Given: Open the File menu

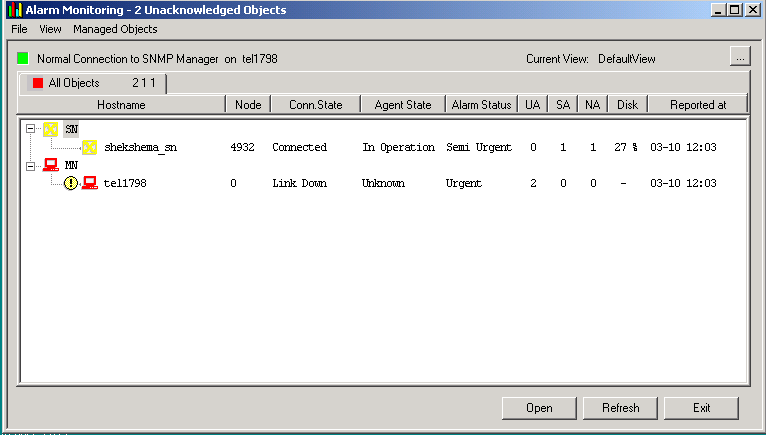Looking at the screenshot, I should (x=19, y=30).
